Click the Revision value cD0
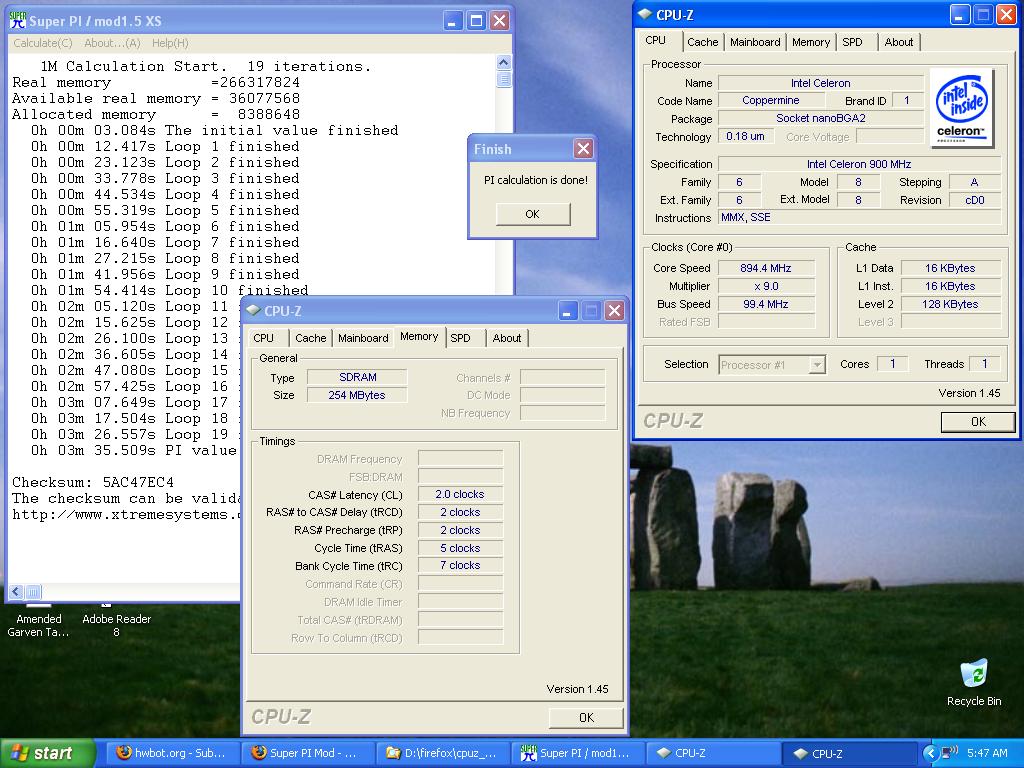Image resolution: width=1024 pixels, height=768 pixels. coord(974,200)
